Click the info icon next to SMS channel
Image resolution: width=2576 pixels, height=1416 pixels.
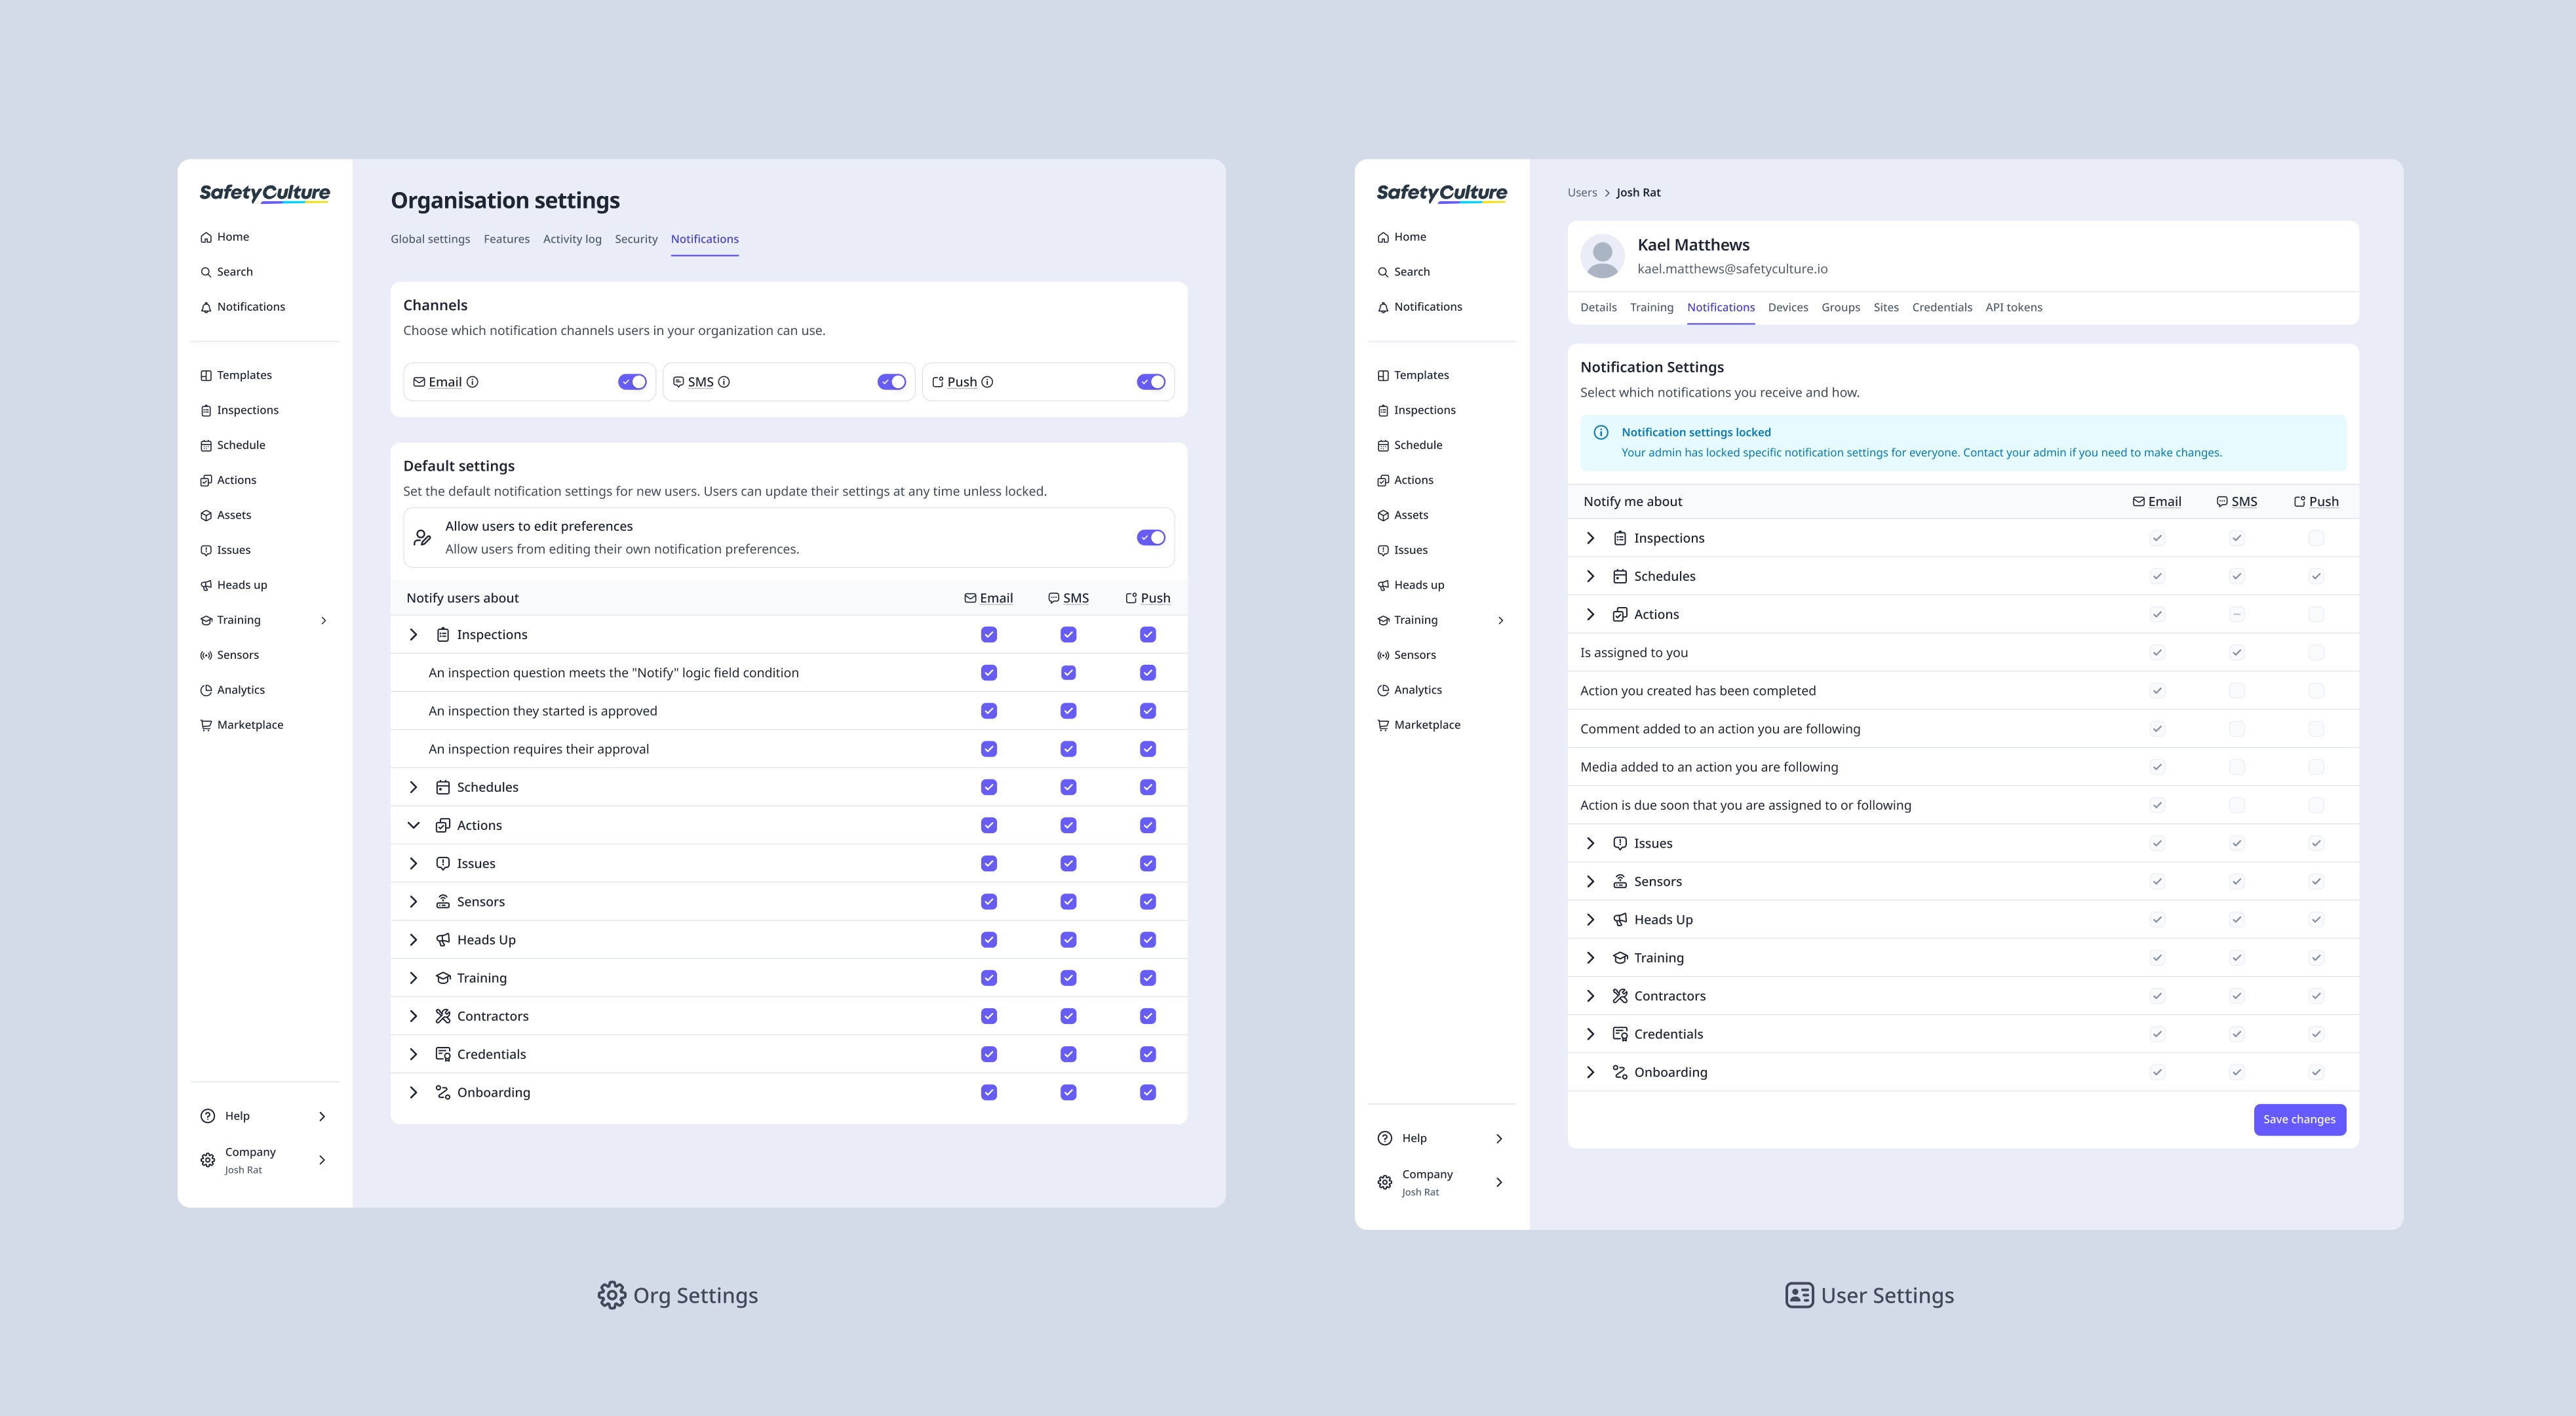pos(724,382)
